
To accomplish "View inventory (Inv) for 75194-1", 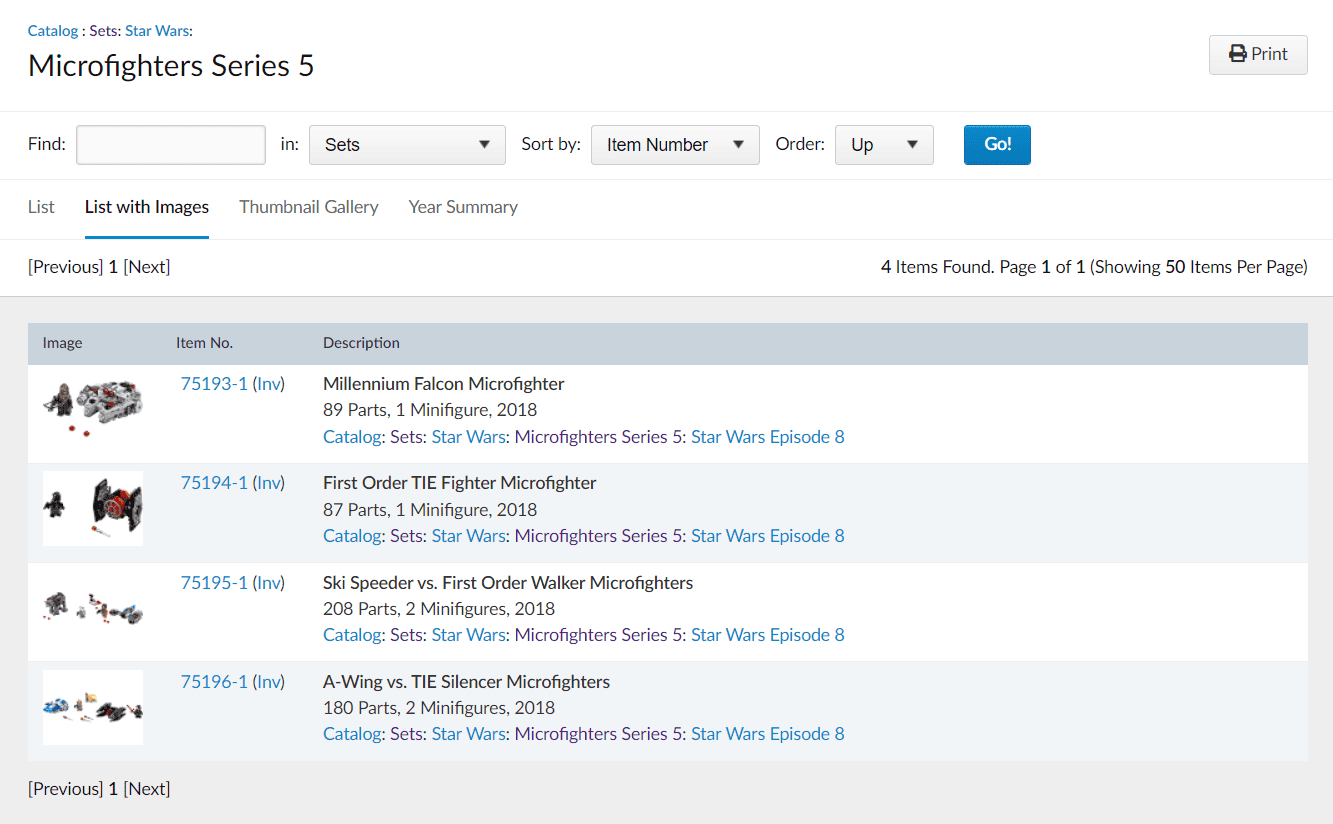I will click(268, 483).
